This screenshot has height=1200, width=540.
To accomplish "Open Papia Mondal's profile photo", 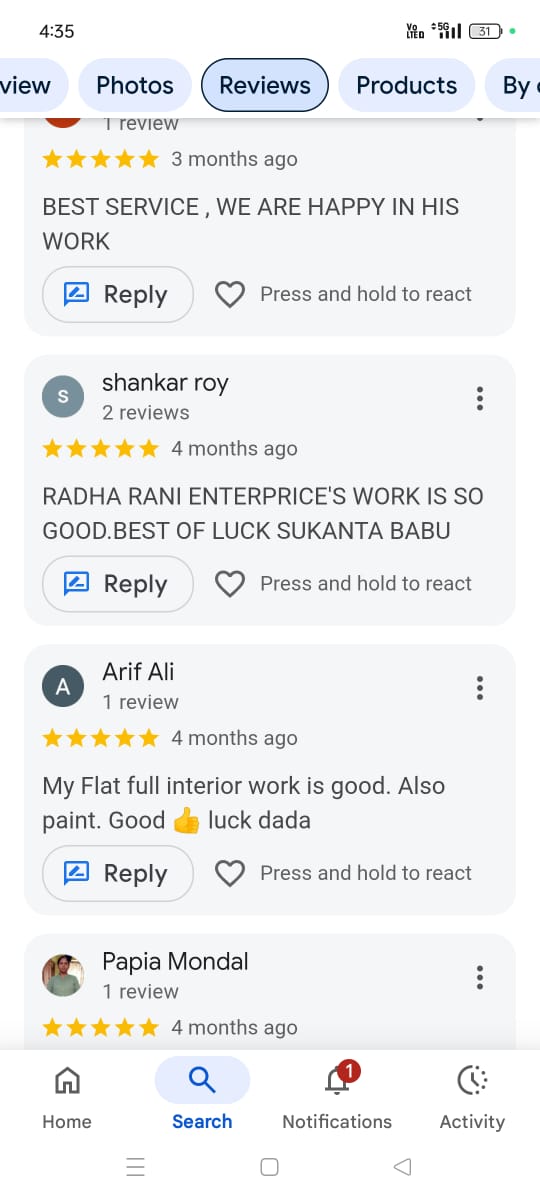I will click(63, 975).
